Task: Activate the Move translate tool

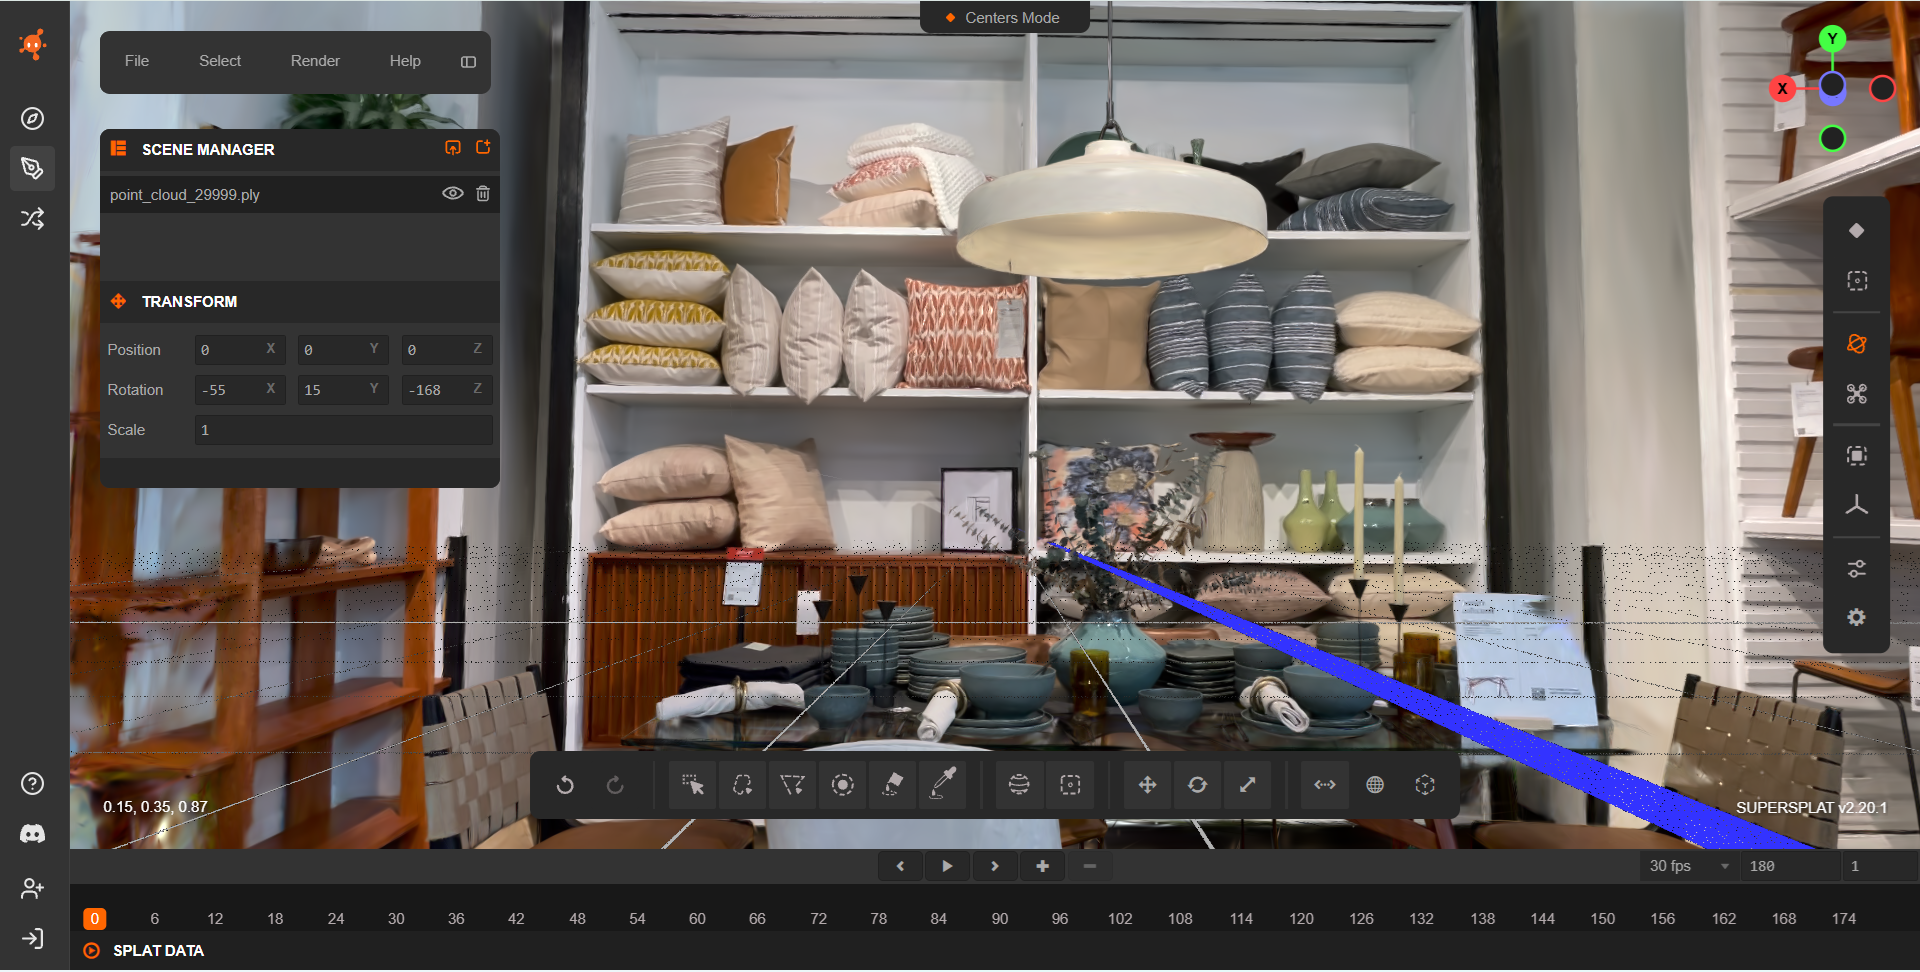Action: pos(1147,785)
